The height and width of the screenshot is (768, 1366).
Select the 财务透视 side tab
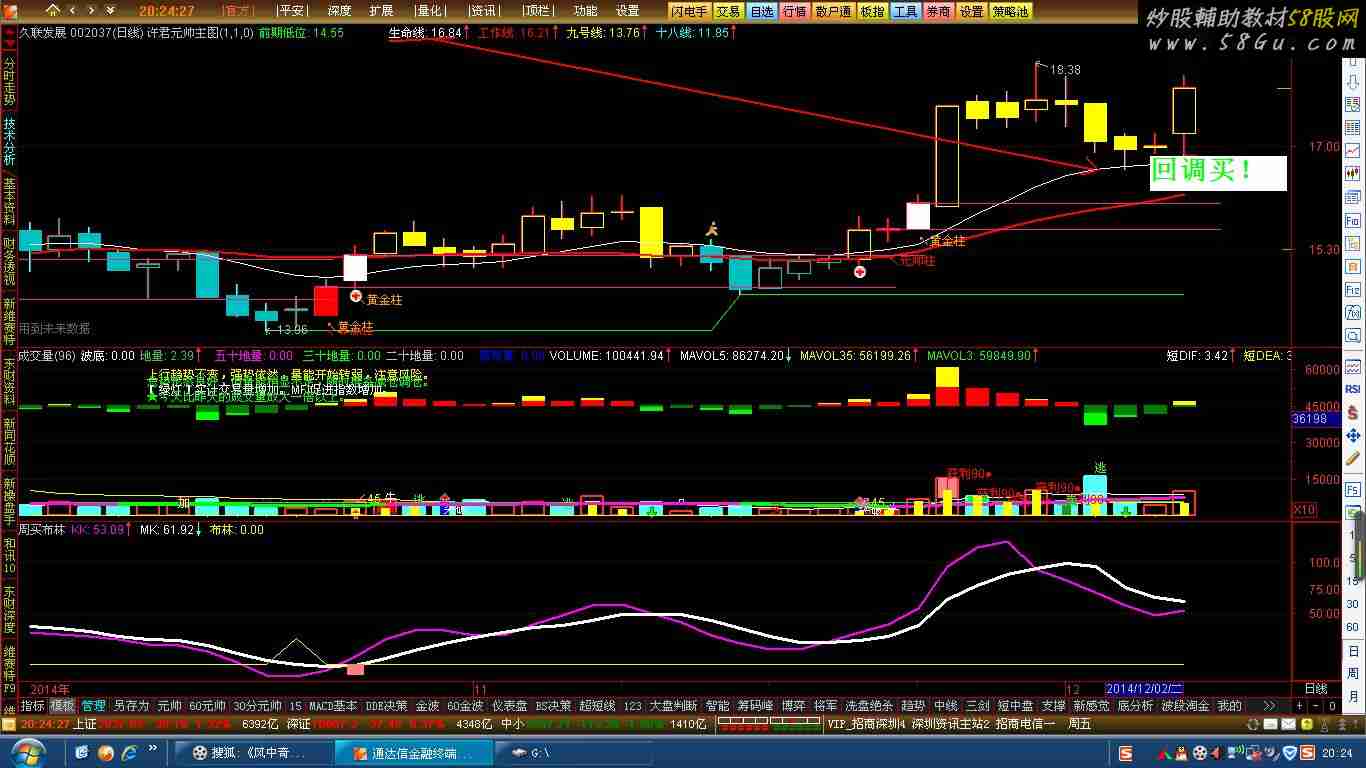[x=9, y=260]
